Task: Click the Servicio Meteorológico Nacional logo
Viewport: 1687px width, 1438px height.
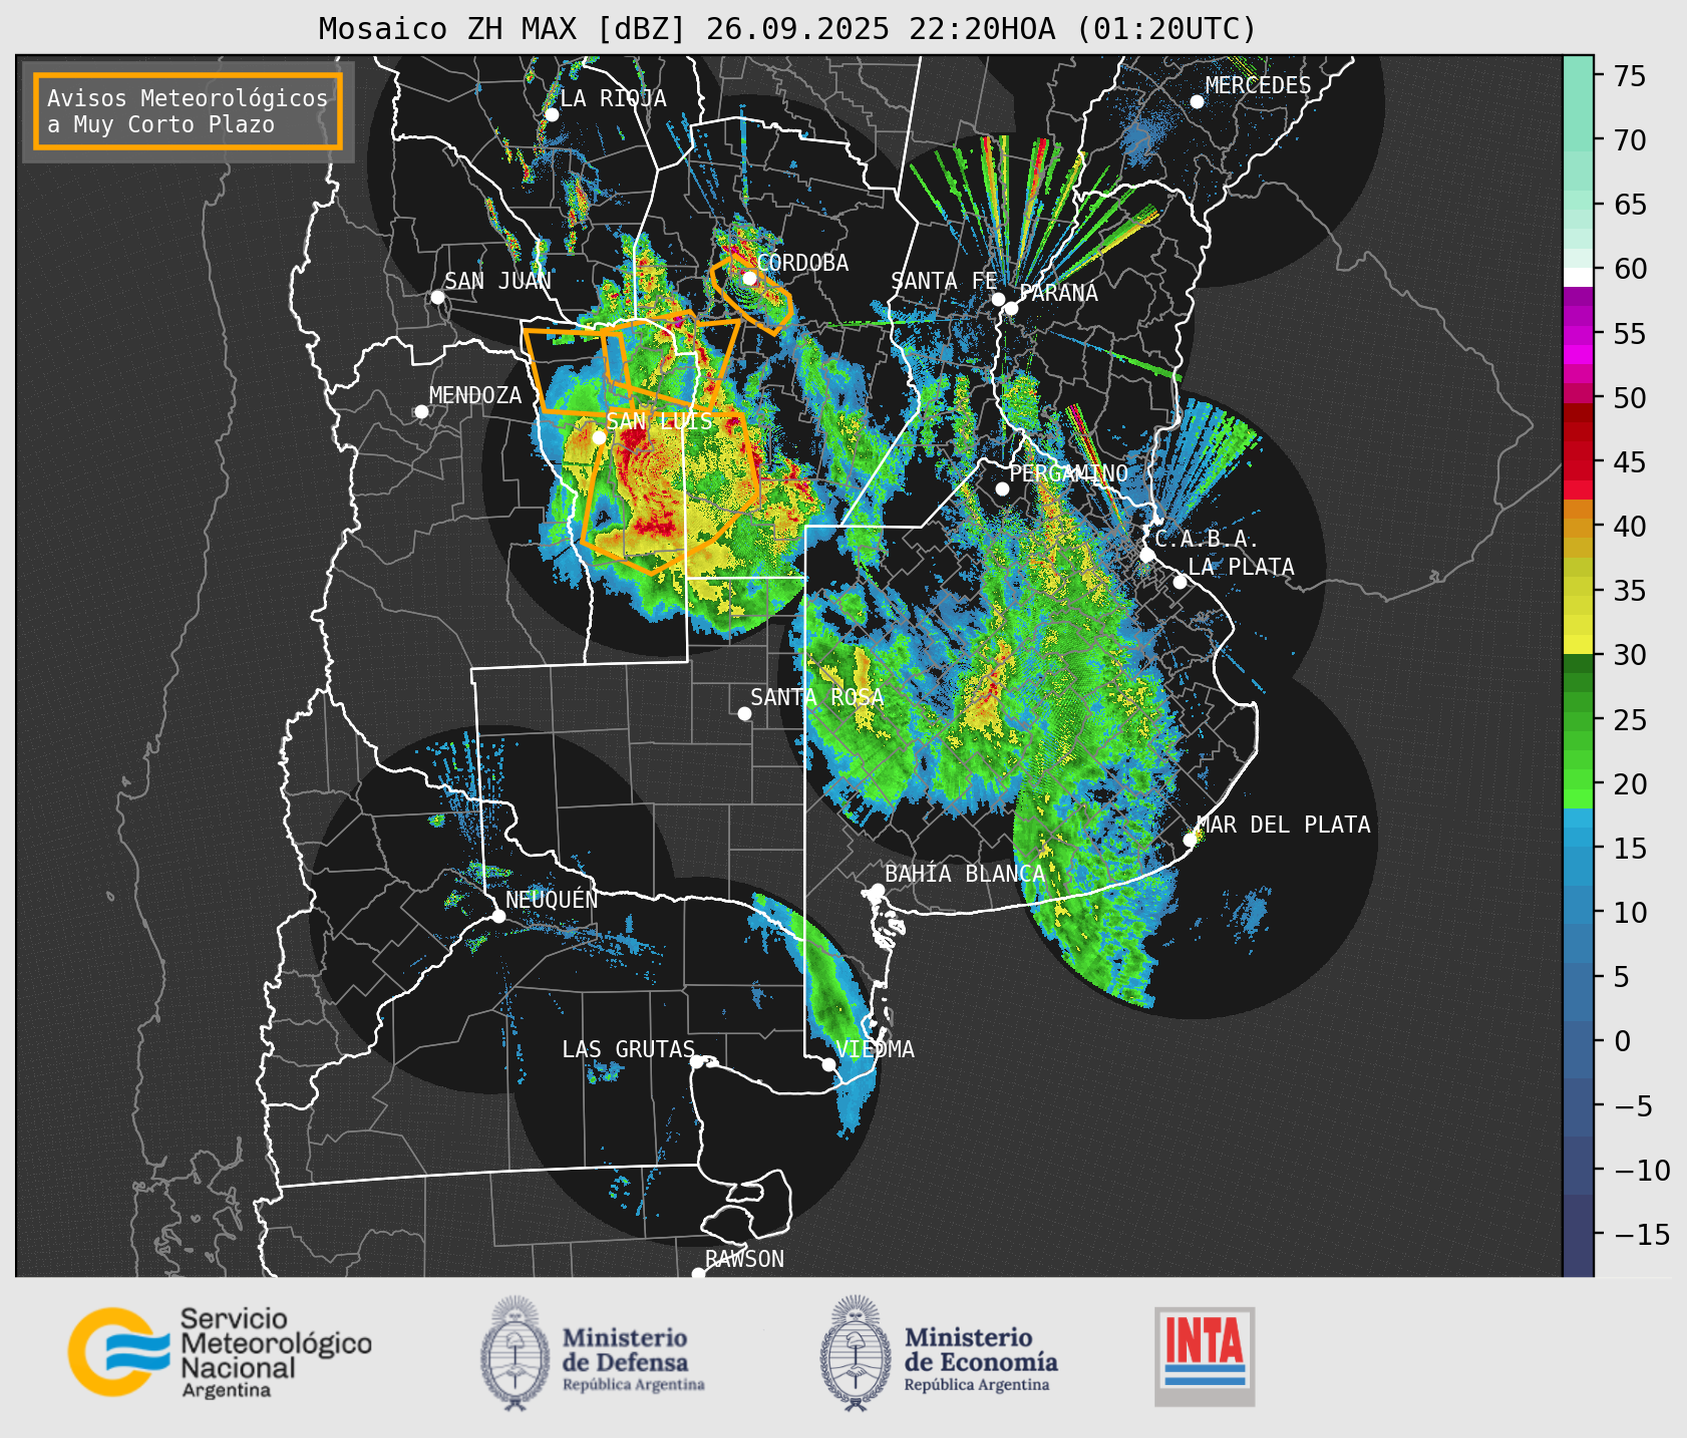Action: 219,1352
